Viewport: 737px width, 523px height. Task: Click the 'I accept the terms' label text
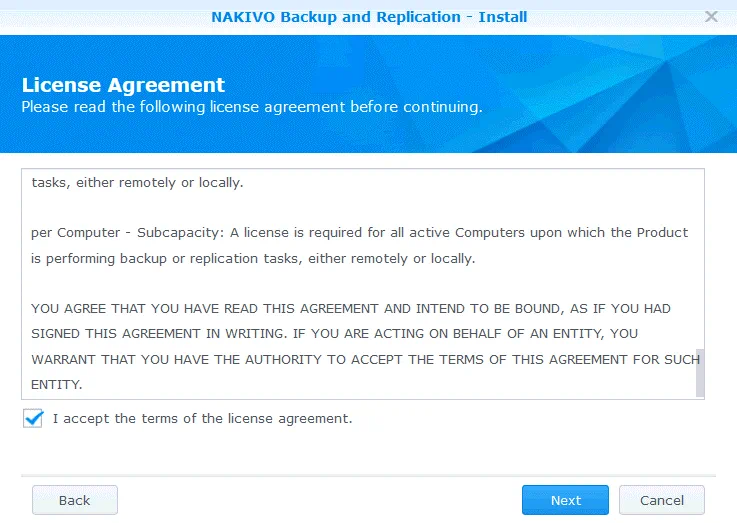202,419
